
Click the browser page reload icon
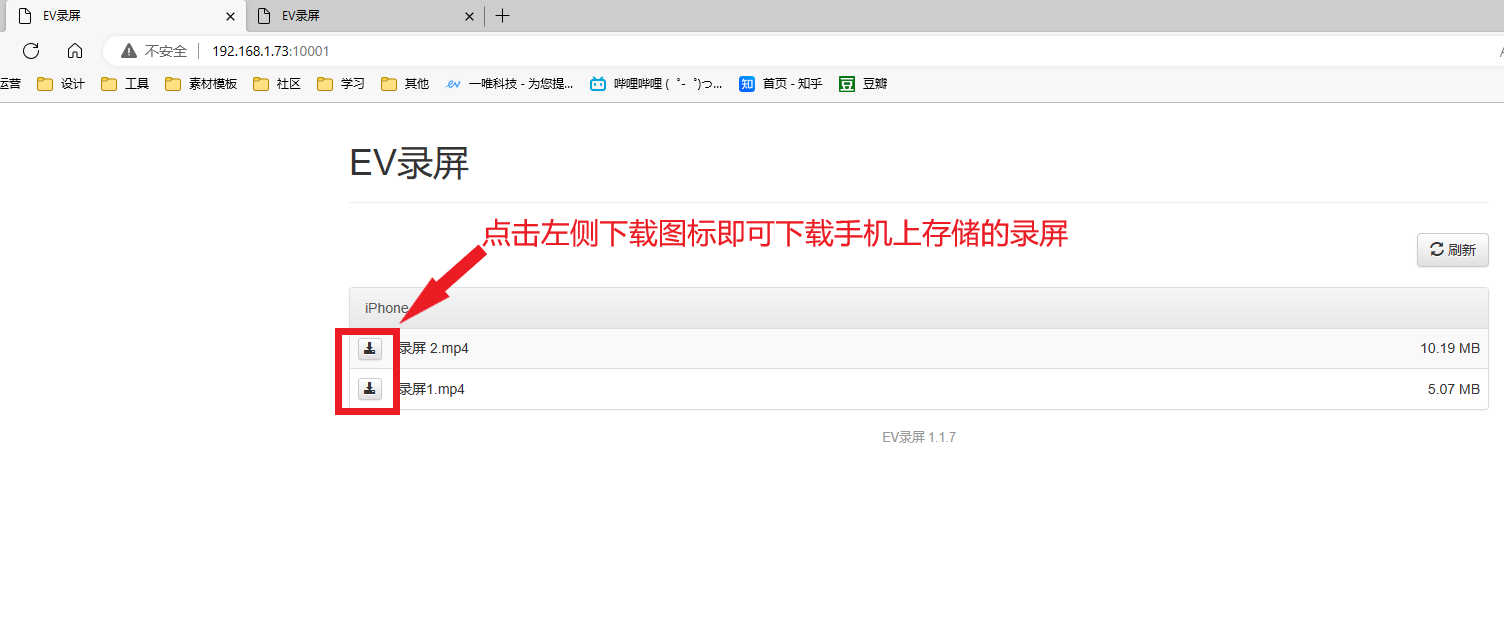30,51
